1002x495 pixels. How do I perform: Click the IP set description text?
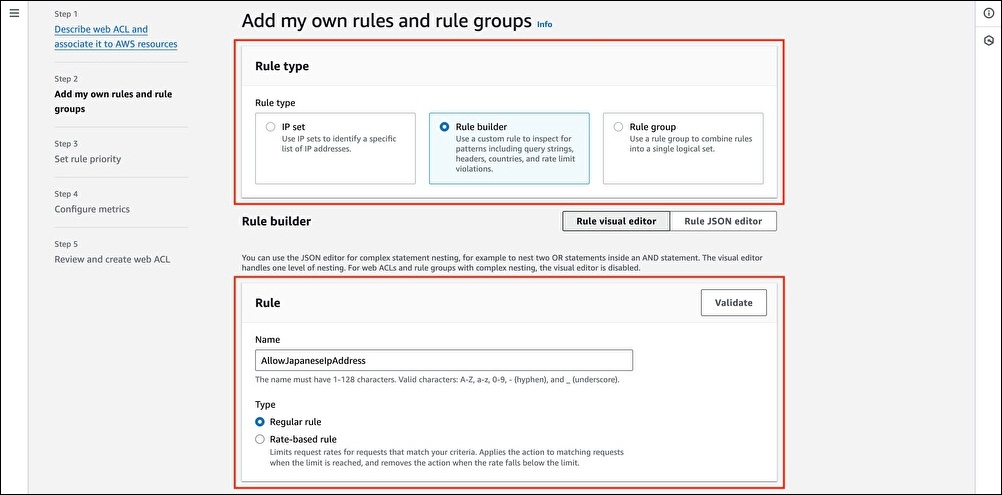point(341,144)
